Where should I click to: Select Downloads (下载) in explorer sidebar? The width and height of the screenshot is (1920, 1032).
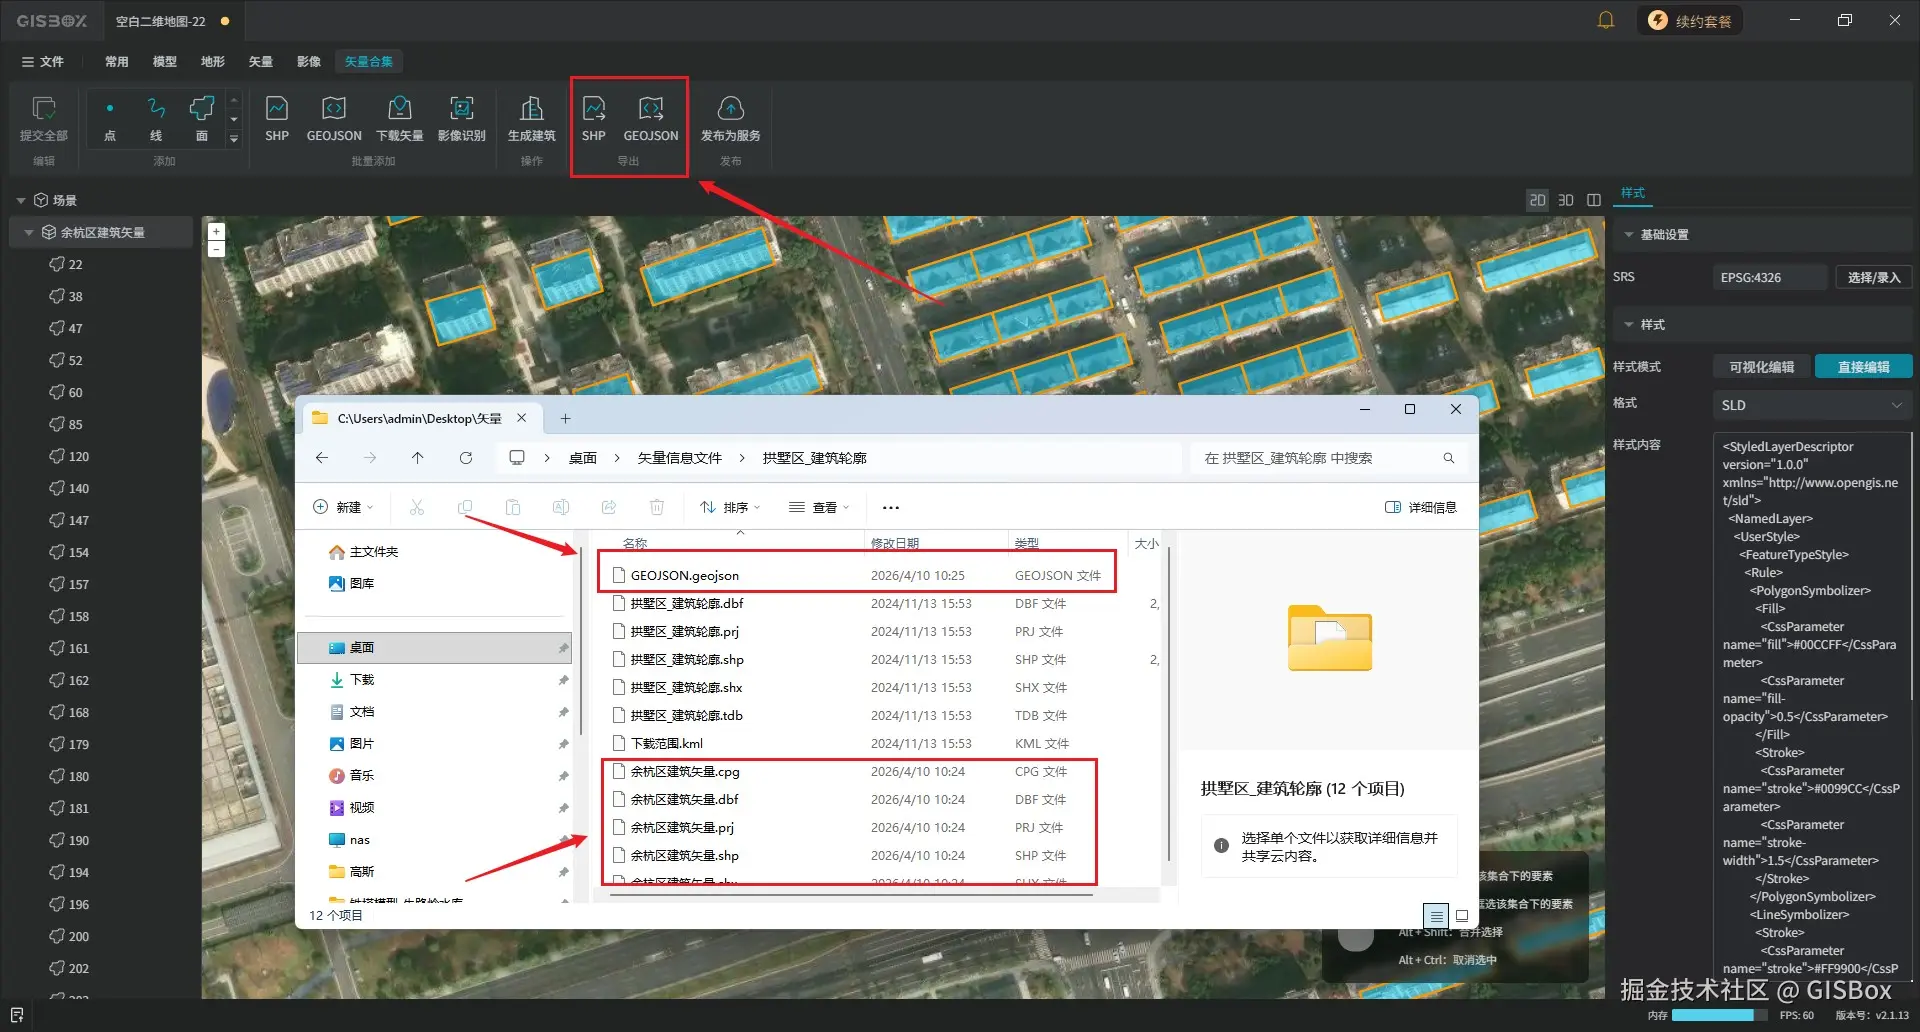[434, 680]
